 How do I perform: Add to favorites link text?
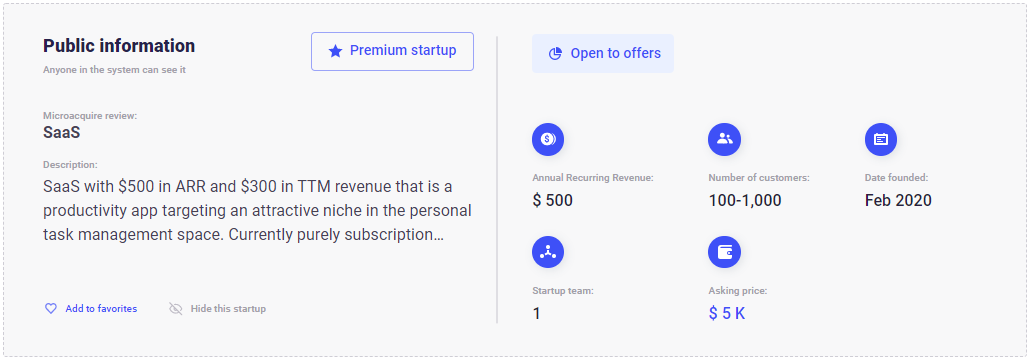click(101, 309)
